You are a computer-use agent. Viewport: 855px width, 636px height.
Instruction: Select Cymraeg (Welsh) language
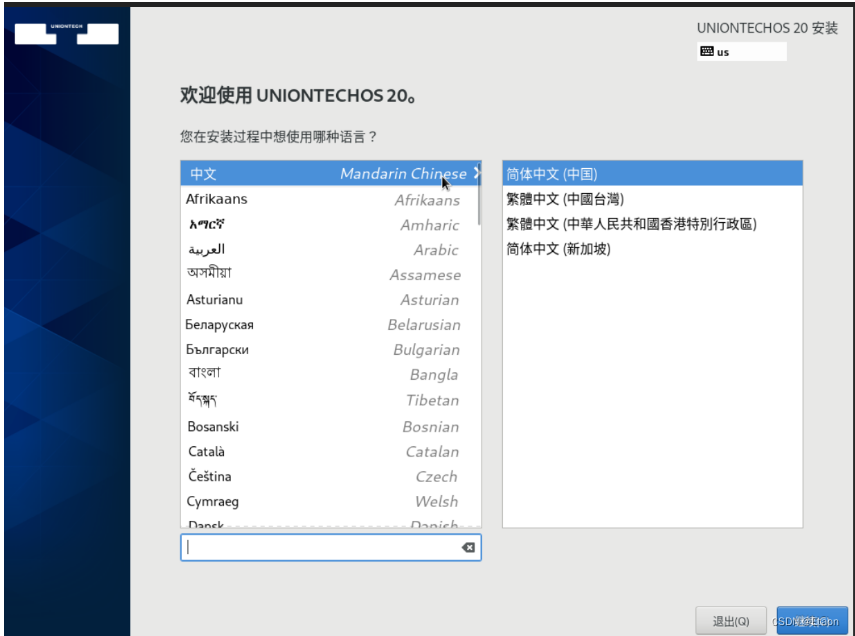point(330,501)
